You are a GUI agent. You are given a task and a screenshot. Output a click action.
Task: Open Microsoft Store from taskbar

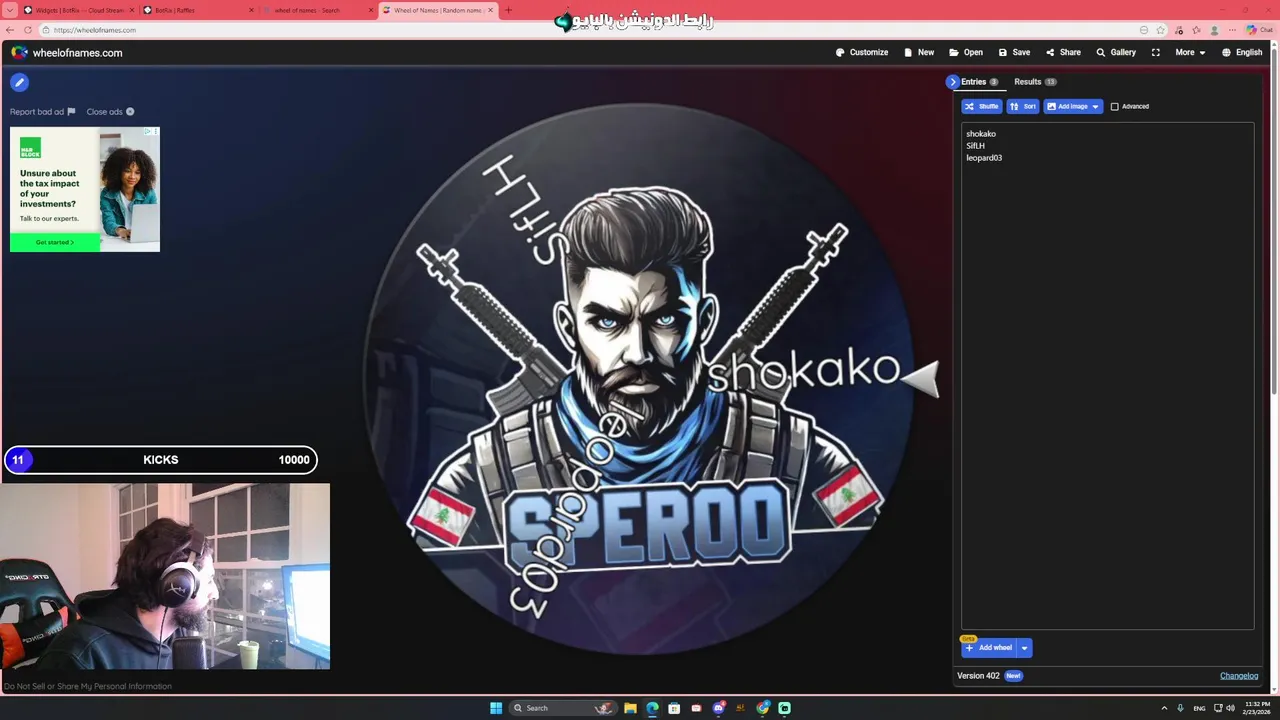coord(675,708)
